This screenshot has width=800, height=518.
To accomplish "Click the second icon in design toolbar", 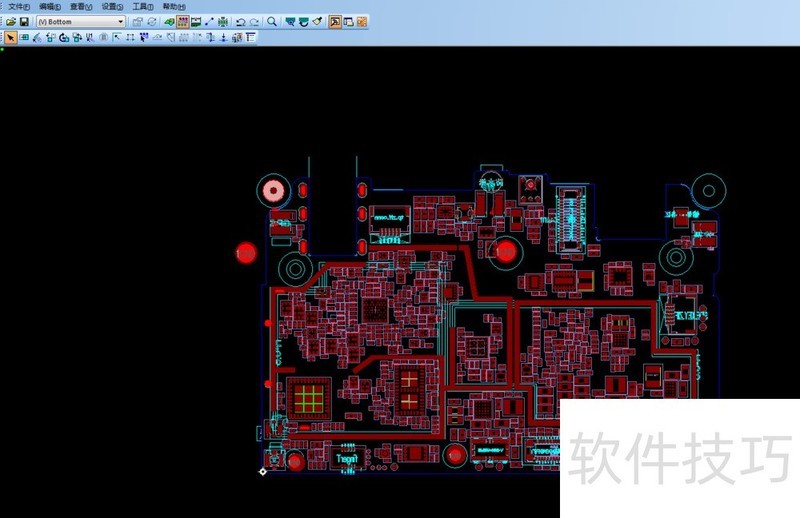I will click(x=24, y=37).
